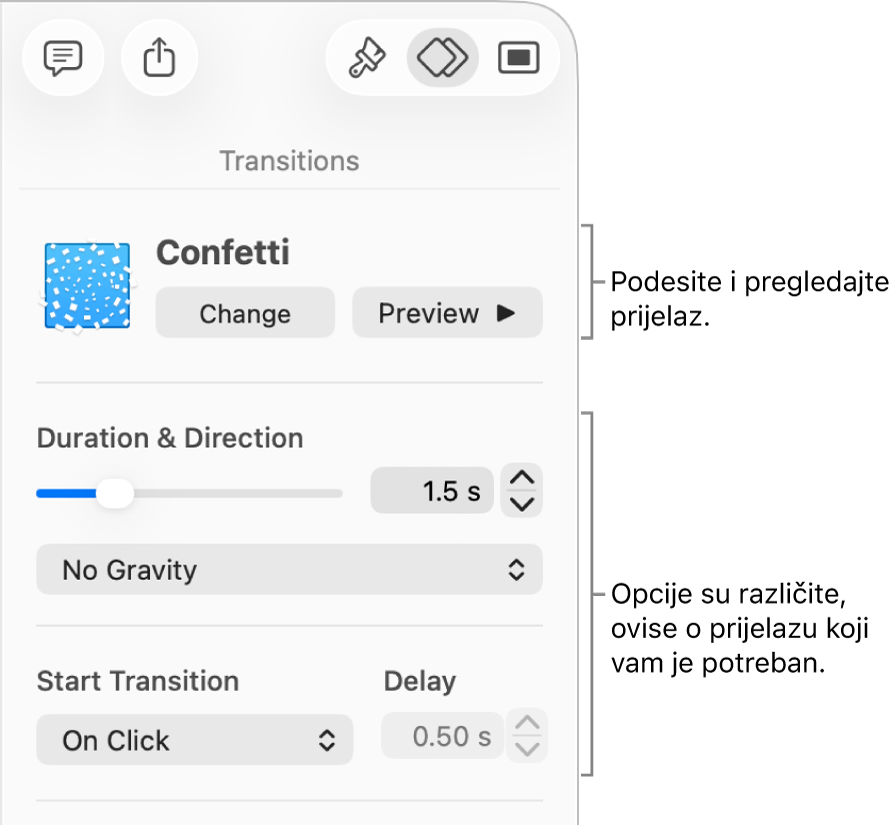Click the Confetti transition thumbnail
Screen dimensions: 894x825
click(86, 287)
